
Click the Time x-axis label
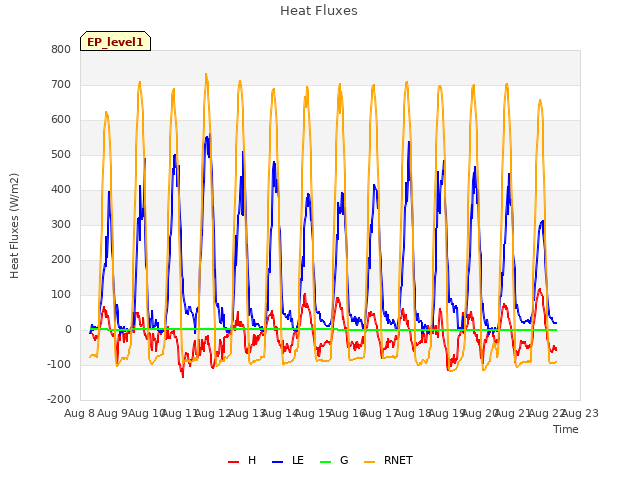566,429
